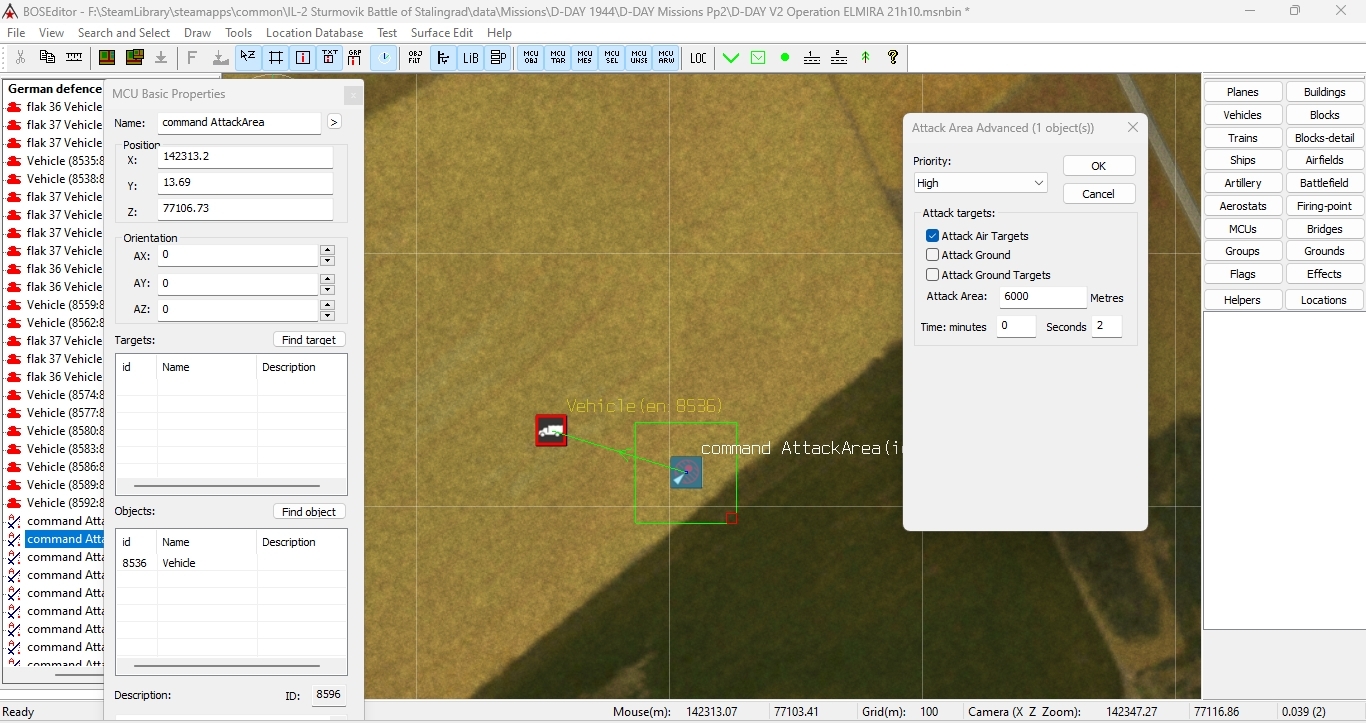1366x723 pixels.
Task: Click the green checkmark toolbar icon
Action: pyautogui.click(x=731, y=58)
